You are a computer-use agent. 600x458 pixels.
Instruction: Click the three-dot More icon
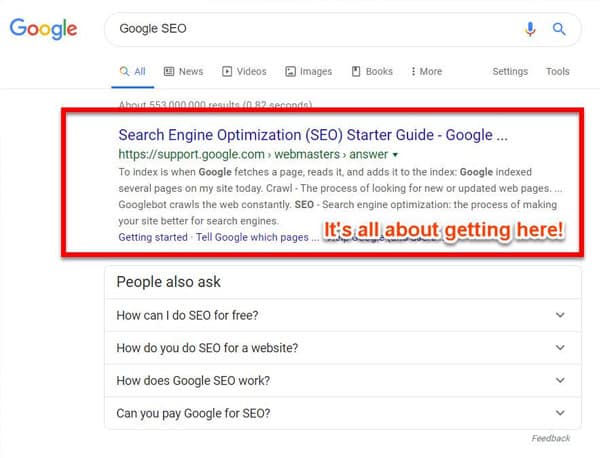414,72
